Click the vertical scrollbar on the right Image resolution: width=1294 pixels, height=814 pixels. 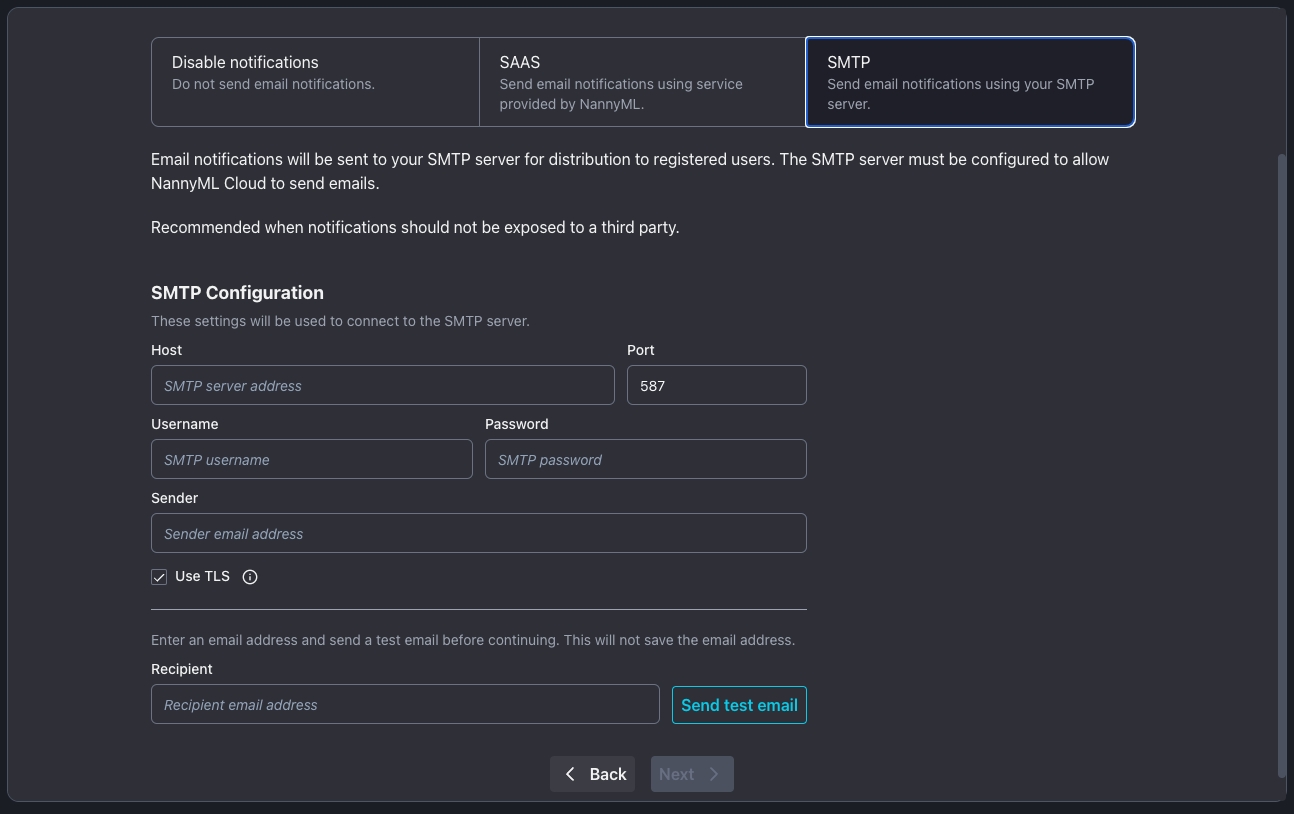(x=1282, y=460)
